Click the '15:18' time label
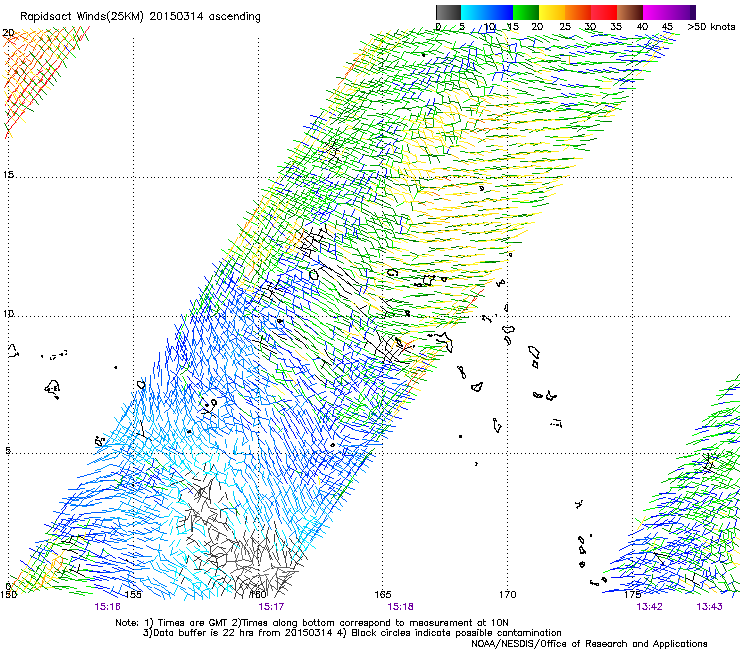740x650 pixels. [400, 607]
